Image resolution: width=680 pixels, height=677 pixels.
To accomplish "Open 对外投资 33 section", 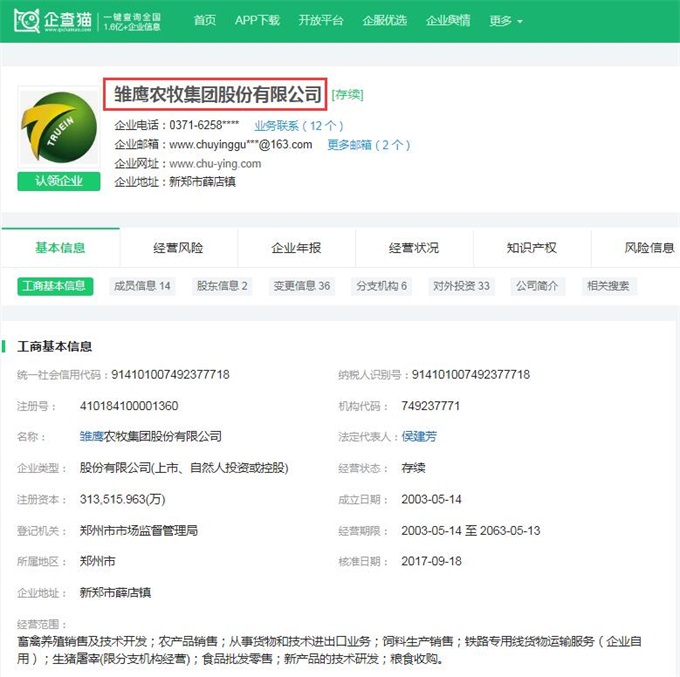I will point(461,286).
